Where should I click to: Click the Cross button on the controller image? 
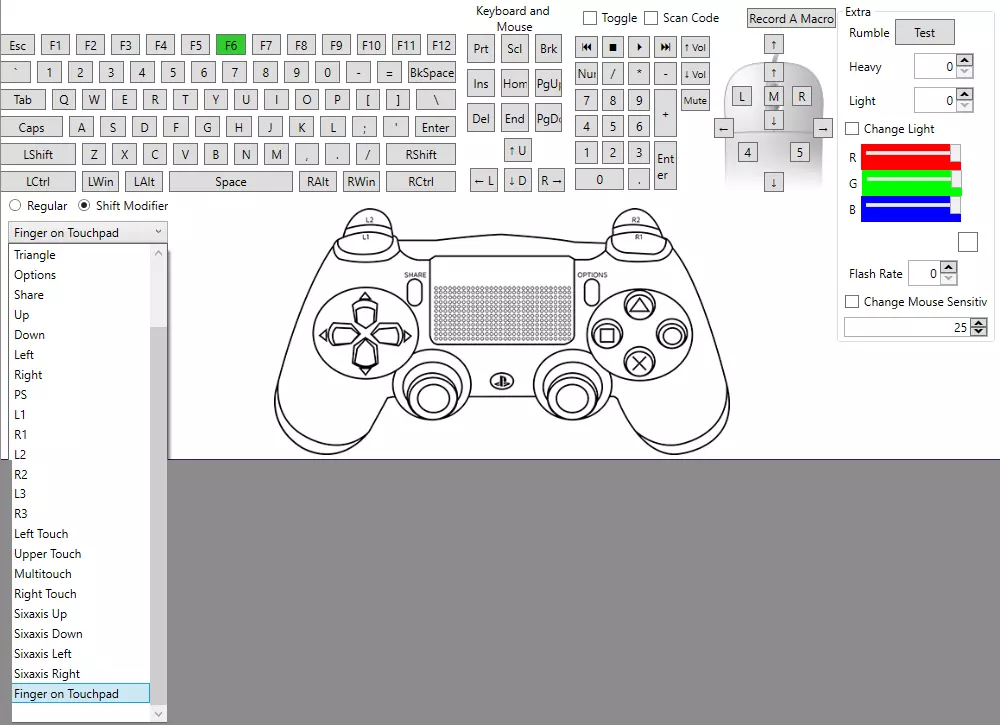(x=639, y=363)
